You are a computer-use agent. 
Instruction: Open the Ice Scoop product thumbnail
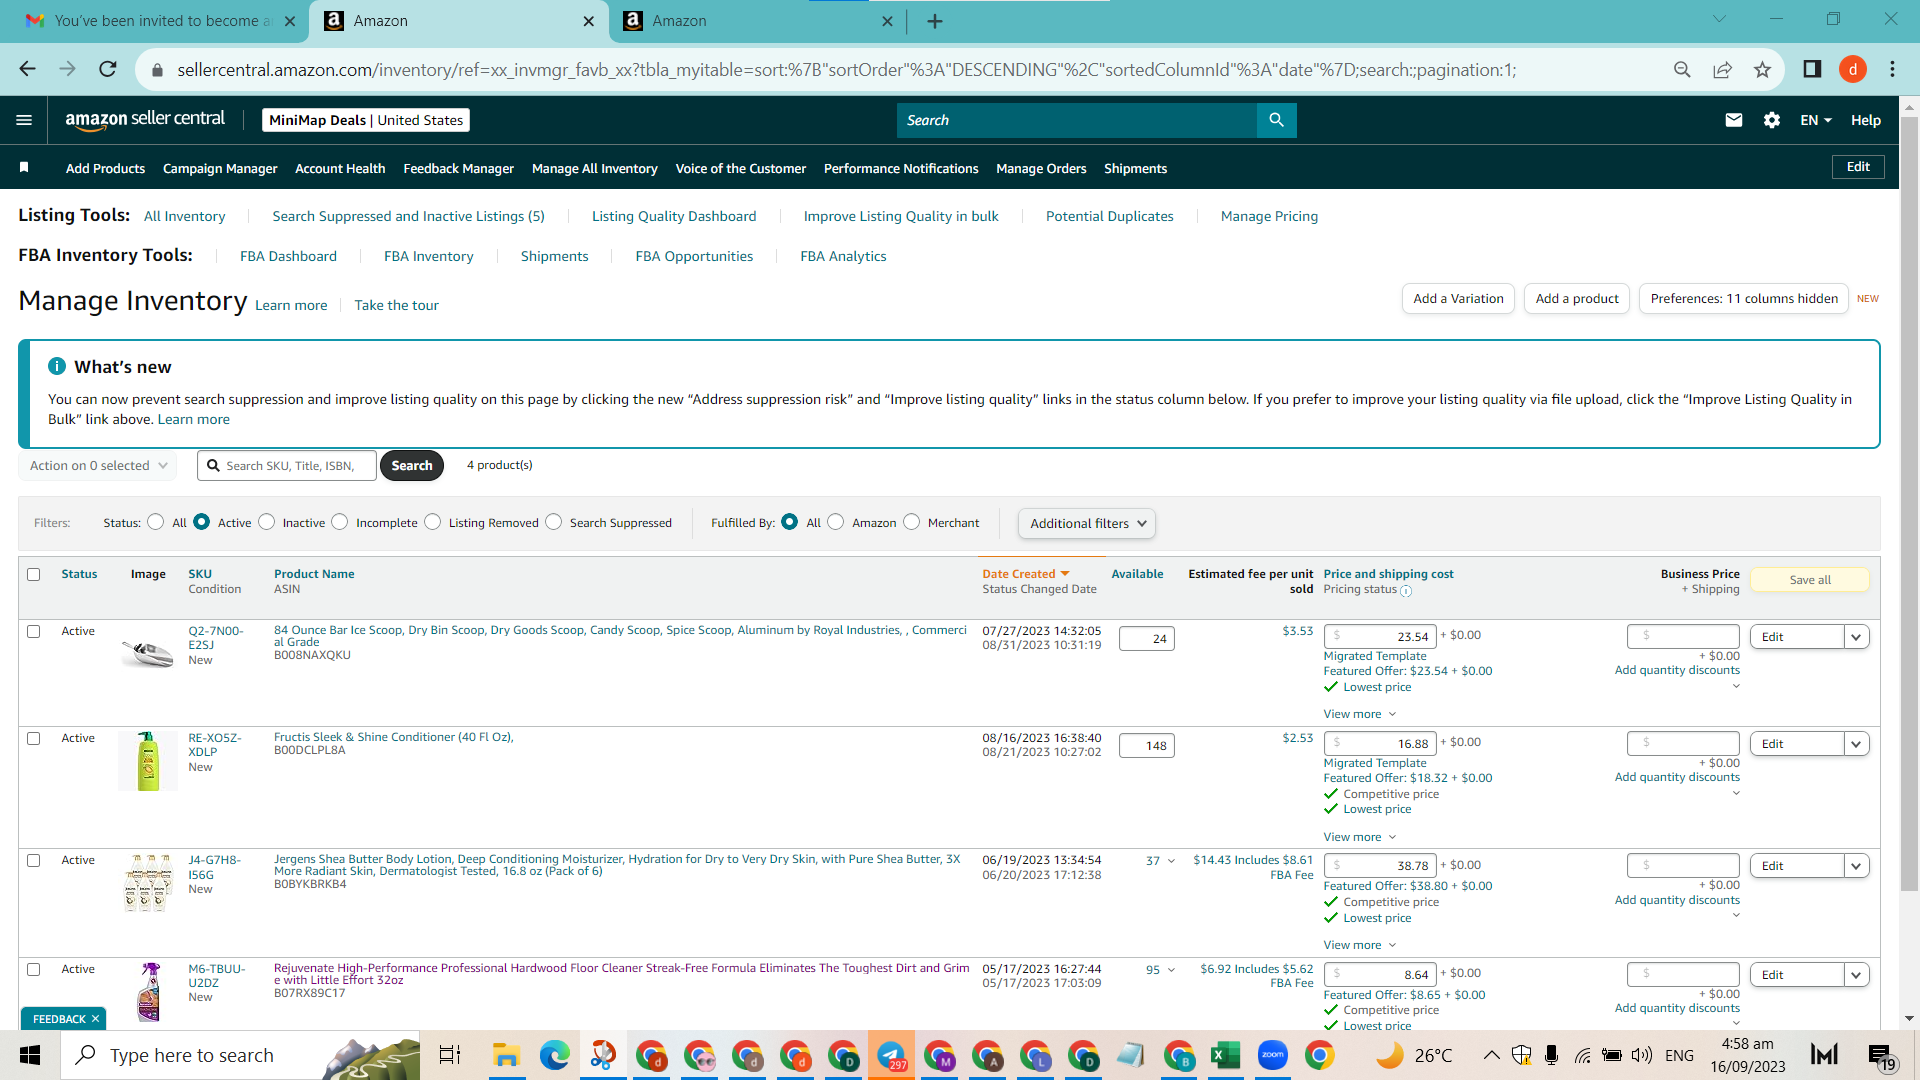(x=147, y=653)
